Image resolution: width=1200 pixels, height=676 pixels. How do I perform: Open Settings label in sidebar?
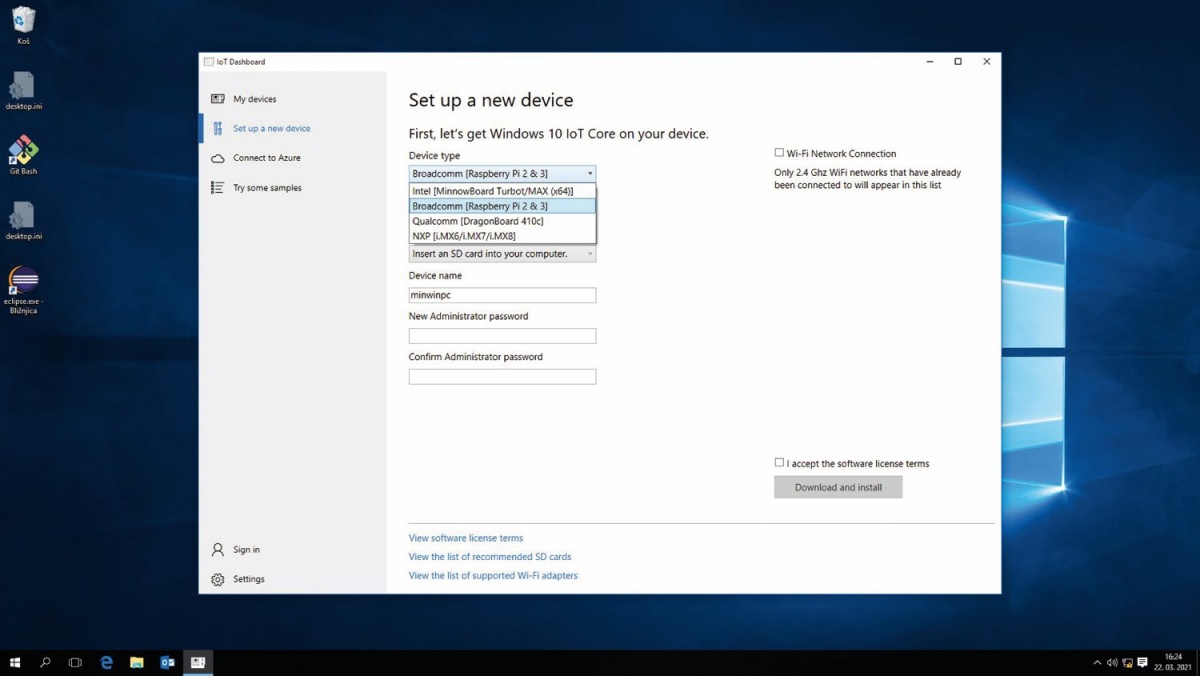tap(249, 579)
